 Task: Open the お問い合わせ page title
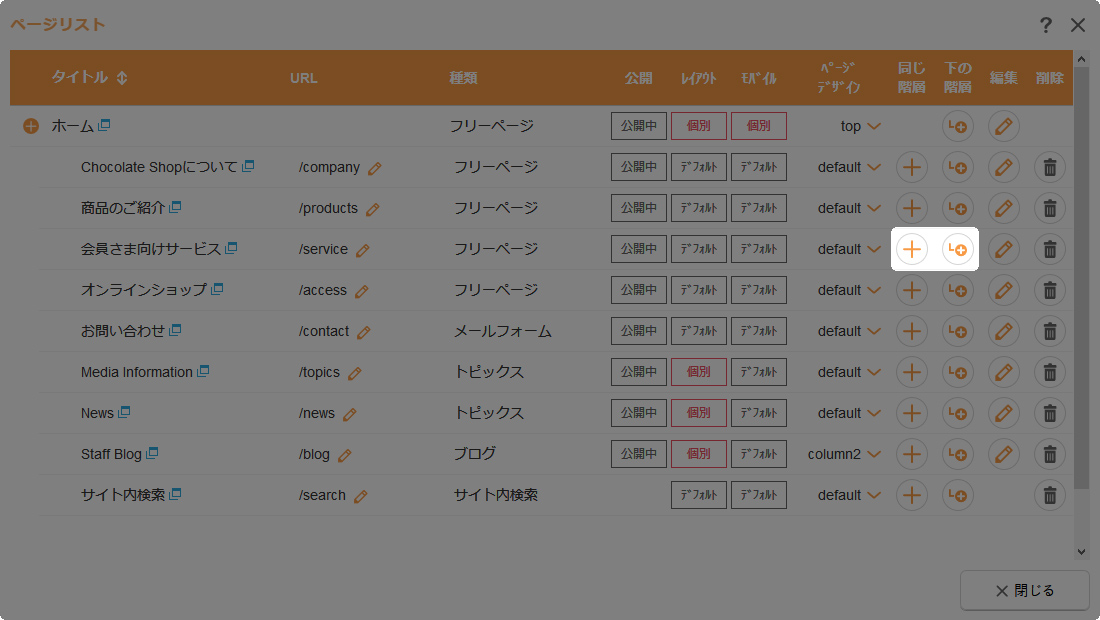[123, 331]
